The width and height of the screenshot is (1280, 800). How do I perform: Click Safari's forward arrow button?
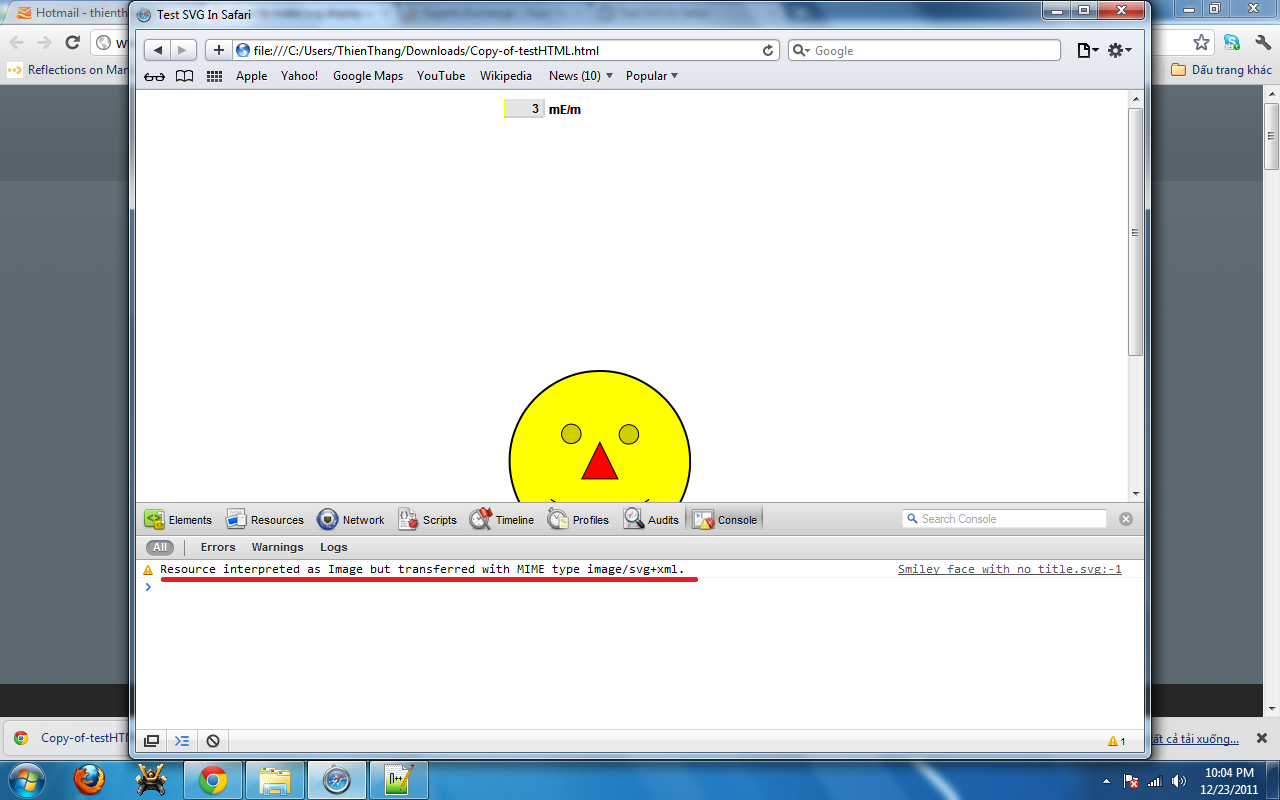[x=183, y=50]
